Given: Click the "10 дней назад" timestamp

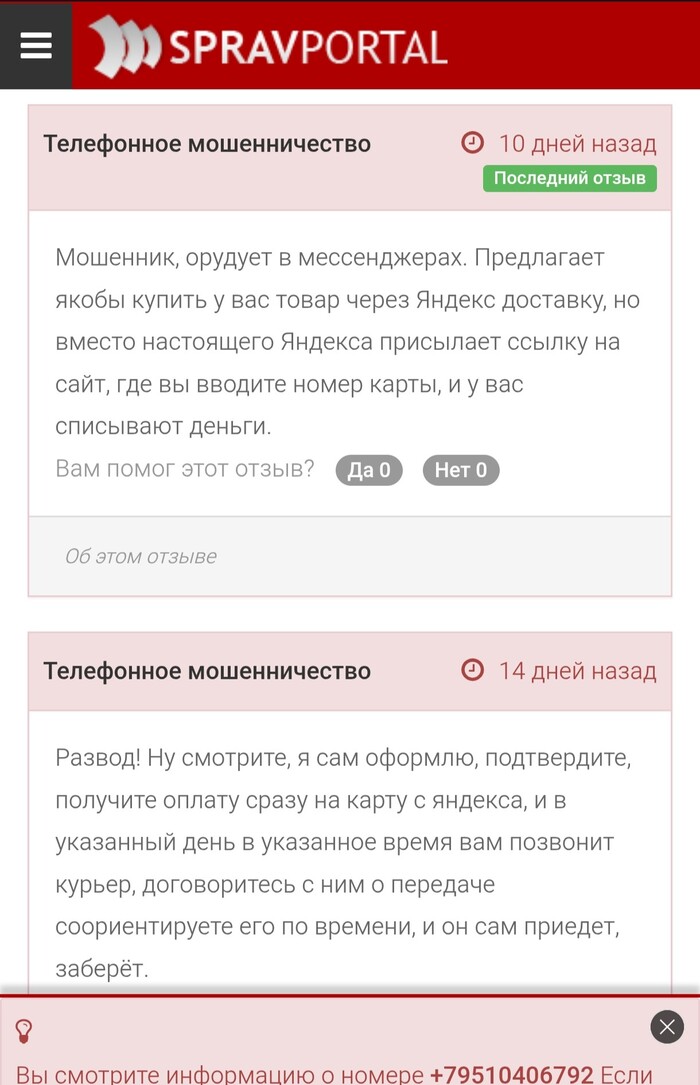Looking at the screenshot, I should click(x=577, y=143).
